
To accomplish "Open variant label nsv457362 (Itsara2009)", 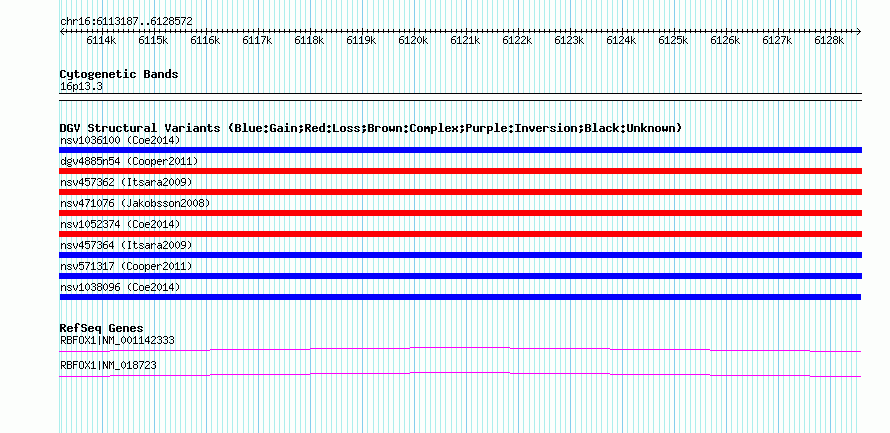I will click(126, 182).
